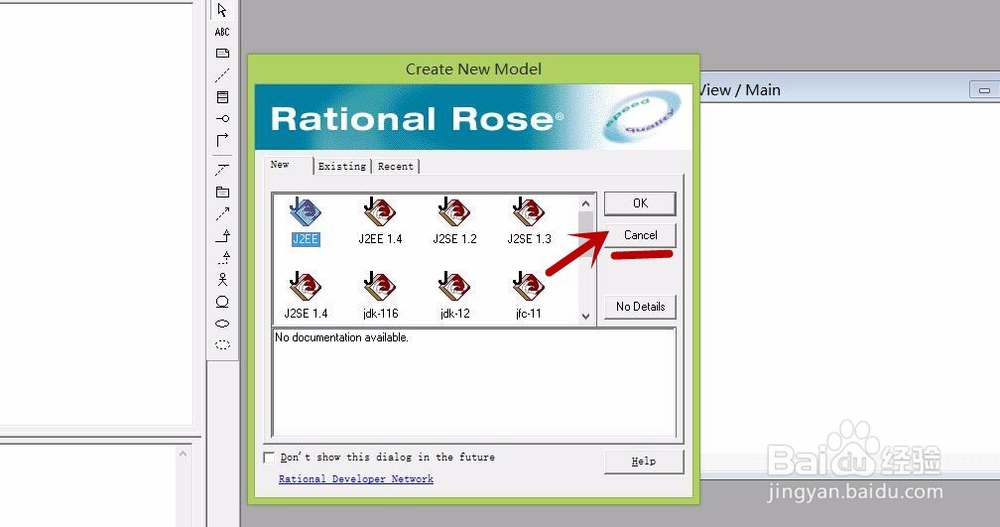
Task: Pick the Generalization arrow tool
Action: [x=222, y=236]
